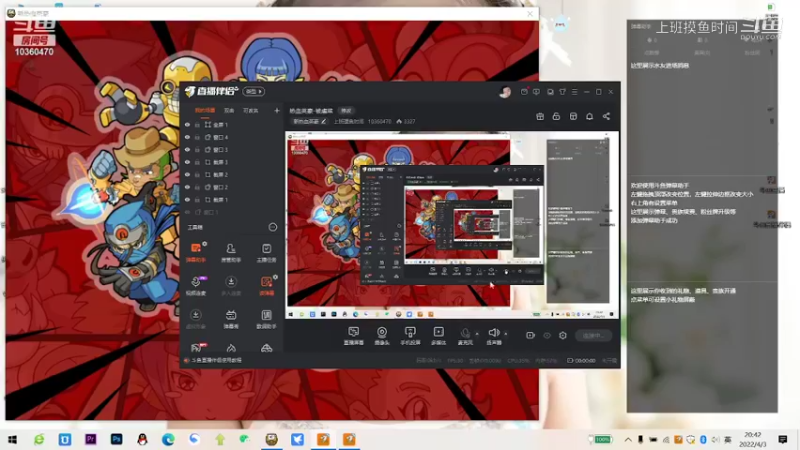
Task: Switch to the second scene tab
Action: pyautogui.click(x=229, y=110)
